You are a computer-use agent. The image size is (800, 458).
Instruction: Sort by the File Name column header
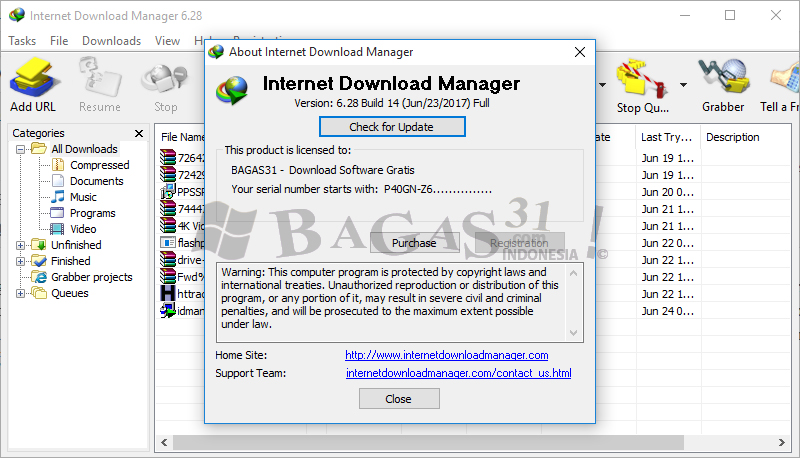point(182,137)
